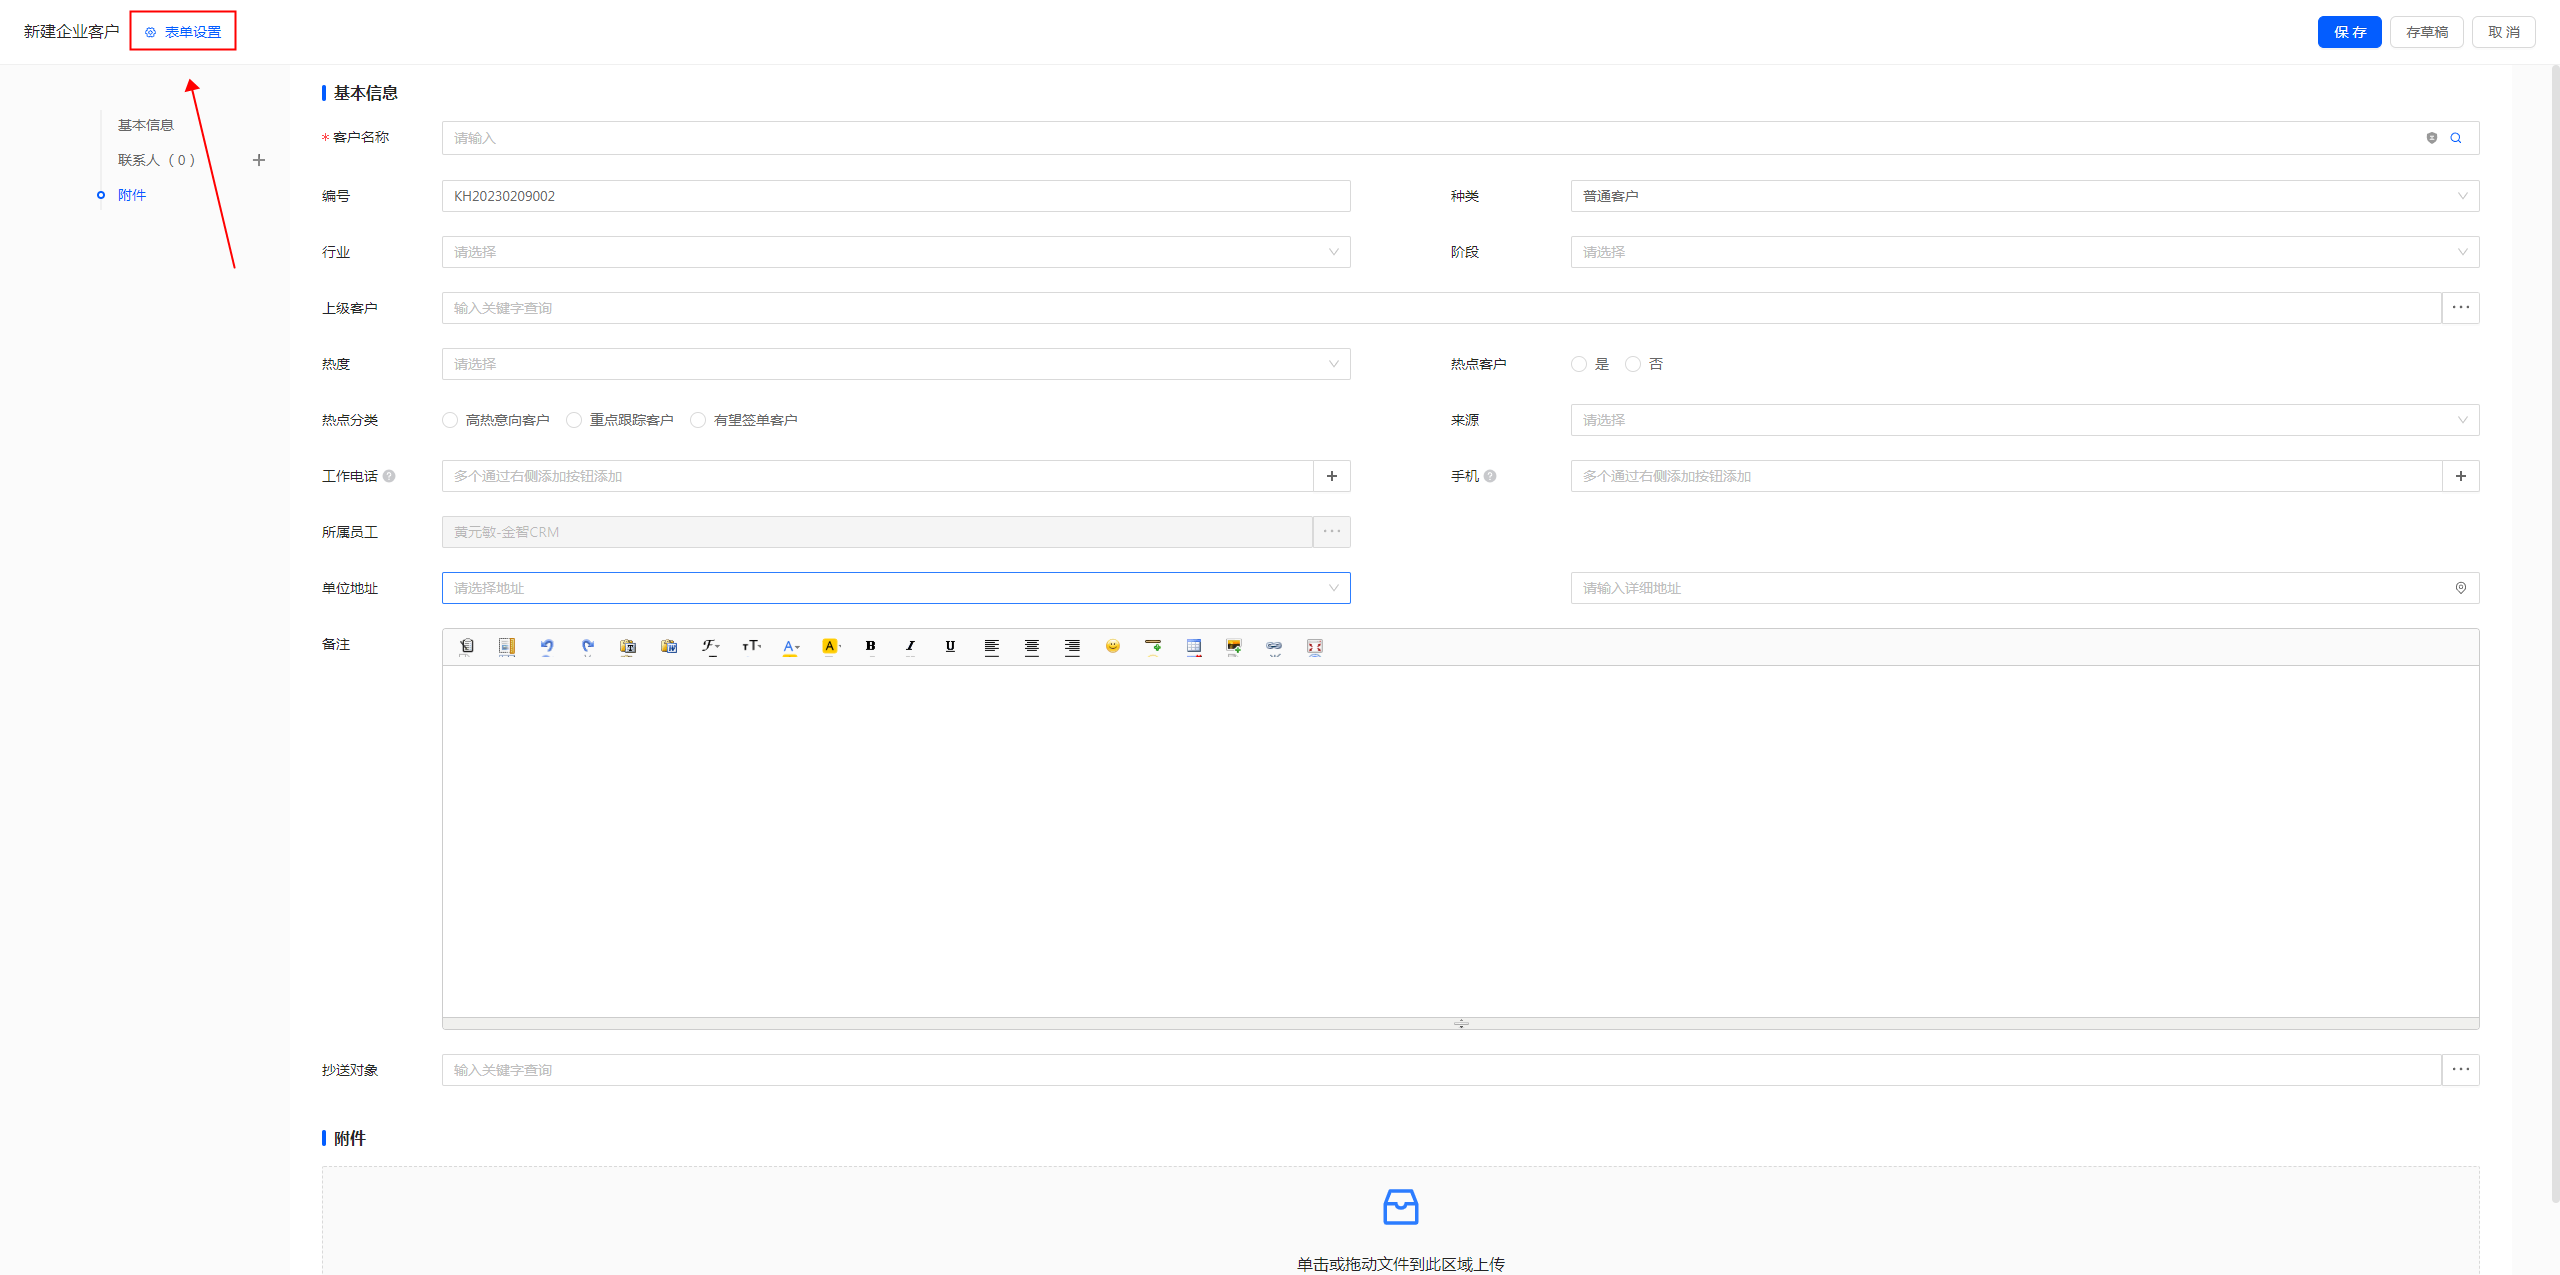Jump to 基本信息 section in sidebar

[x=146, y=125]
